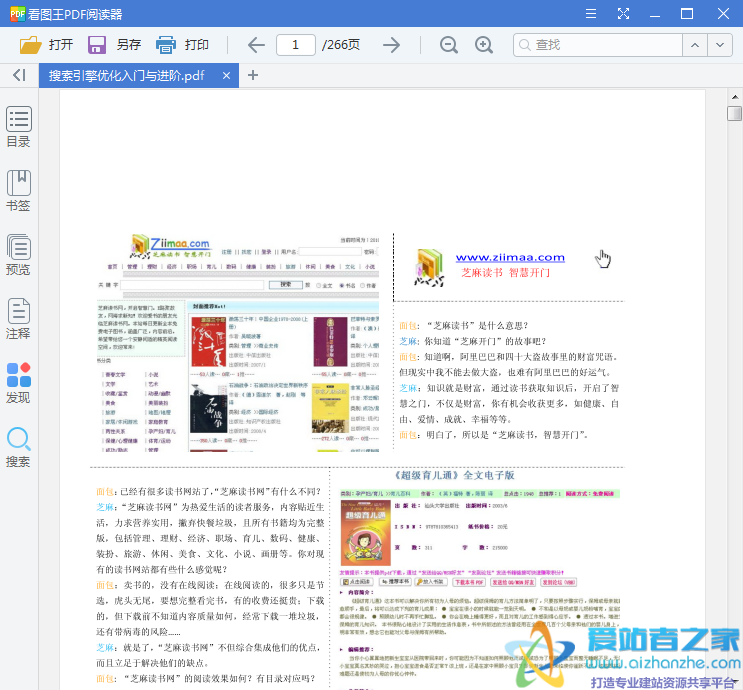Close the PDF reader window
This screenshot has height=690, width=743.
pyautogui.click(x=723, y=13)
